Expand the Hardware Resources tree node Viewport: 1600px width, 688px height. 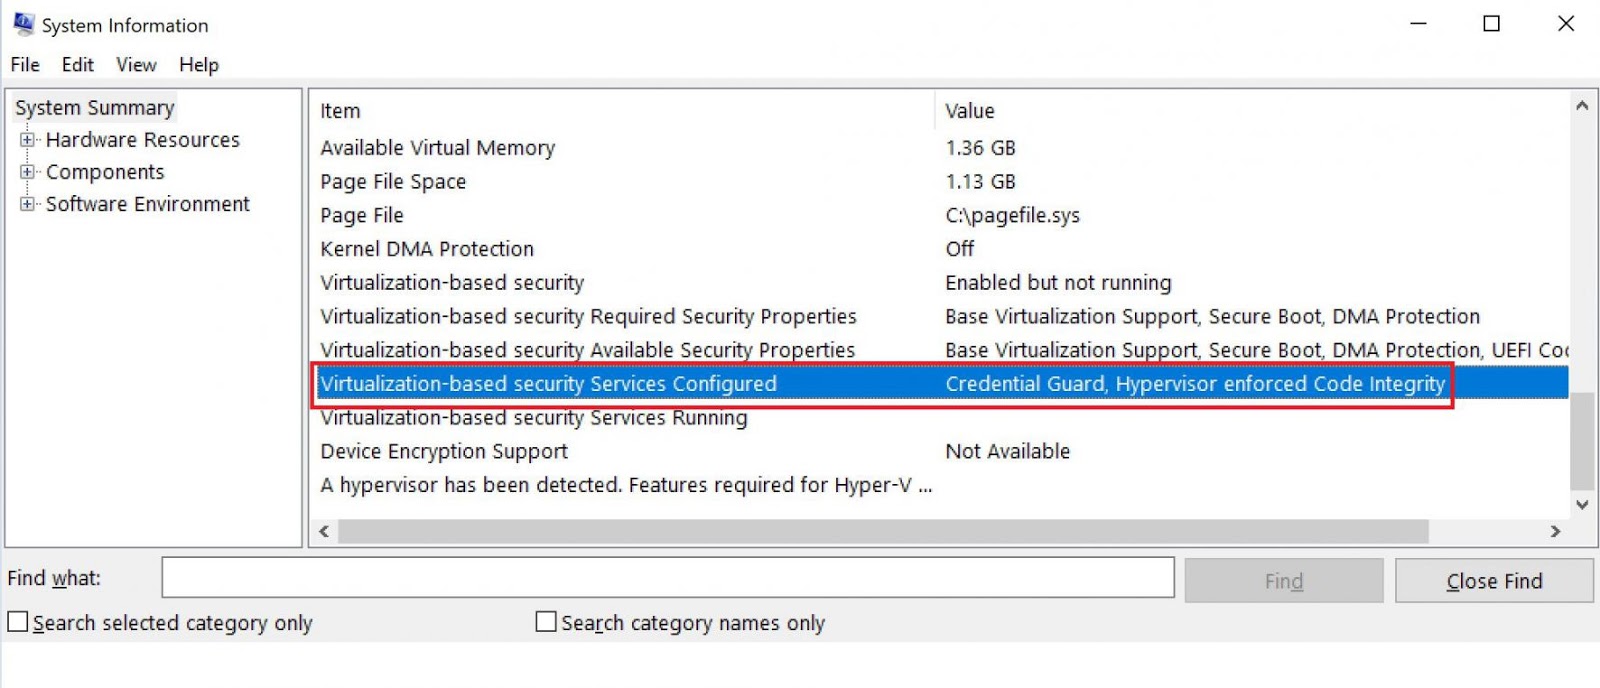pyautogui.click(x=27, y=140)
